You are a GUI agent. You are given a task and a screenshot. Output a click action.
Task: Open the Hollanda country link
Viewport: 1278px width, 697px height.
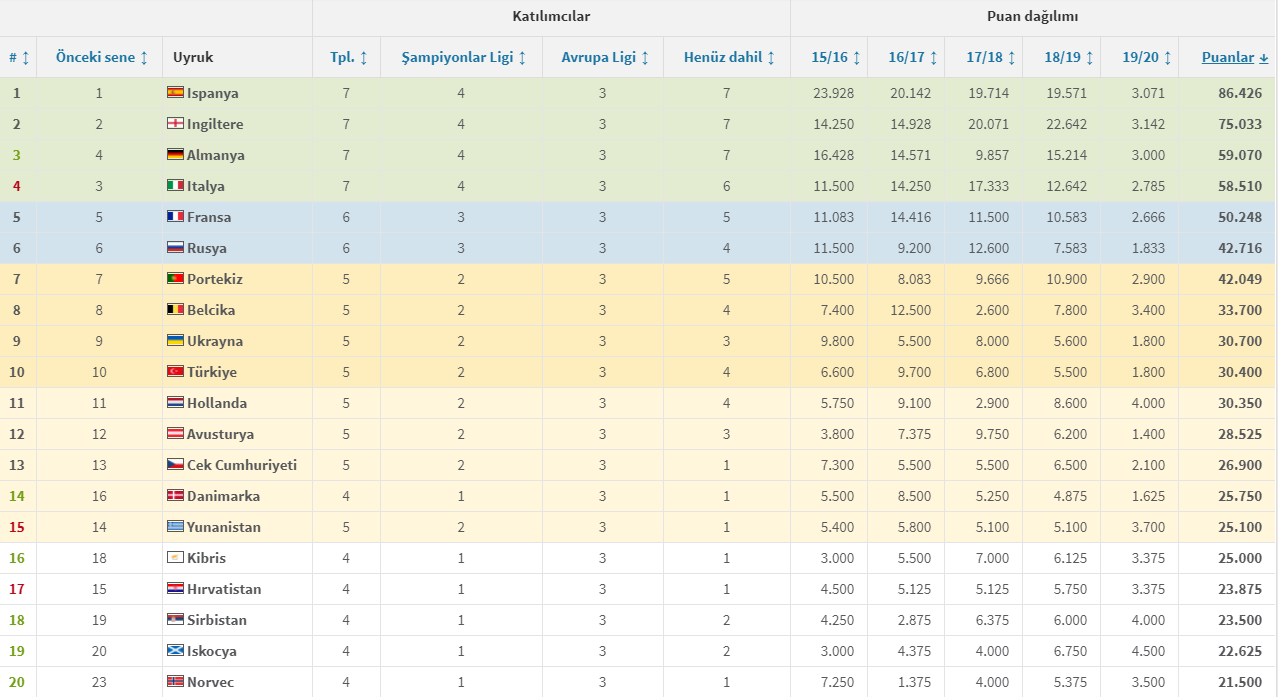point(217,403)
